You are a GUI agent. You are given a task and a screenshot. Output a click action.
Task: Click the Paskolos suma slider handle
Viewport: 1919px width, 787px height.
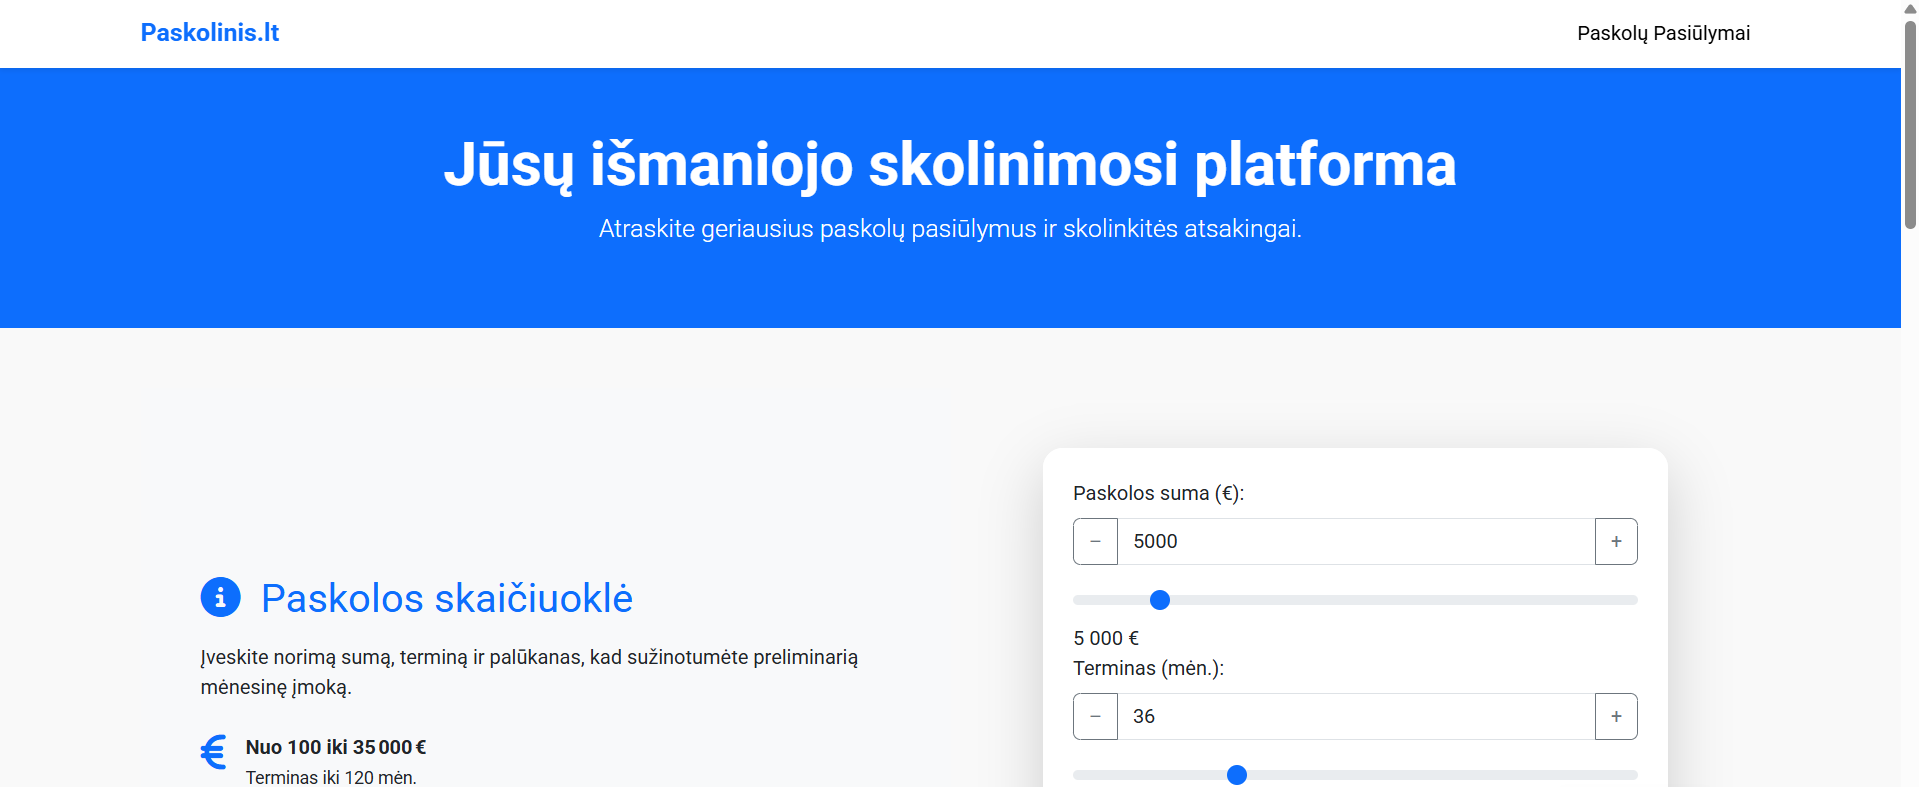point(1160,600)
